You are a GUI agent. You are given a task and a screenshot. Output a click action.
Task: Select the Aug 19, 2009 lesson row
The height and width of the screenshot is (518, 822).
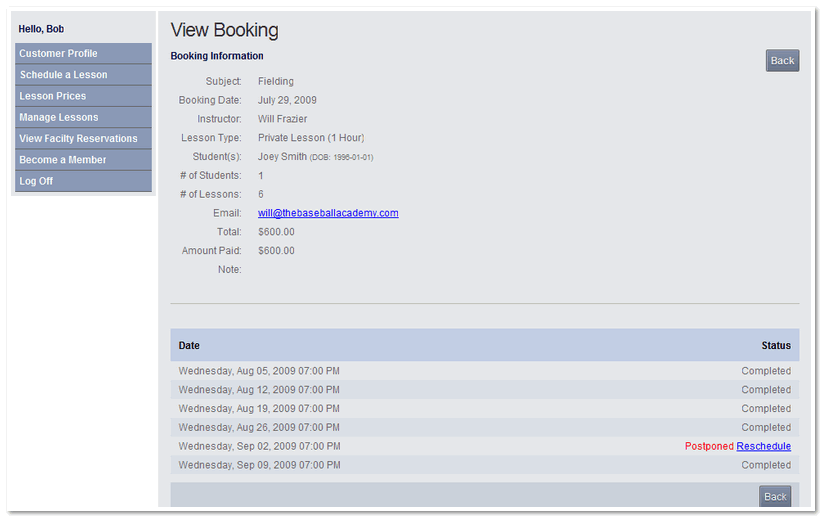coord(259,409)
